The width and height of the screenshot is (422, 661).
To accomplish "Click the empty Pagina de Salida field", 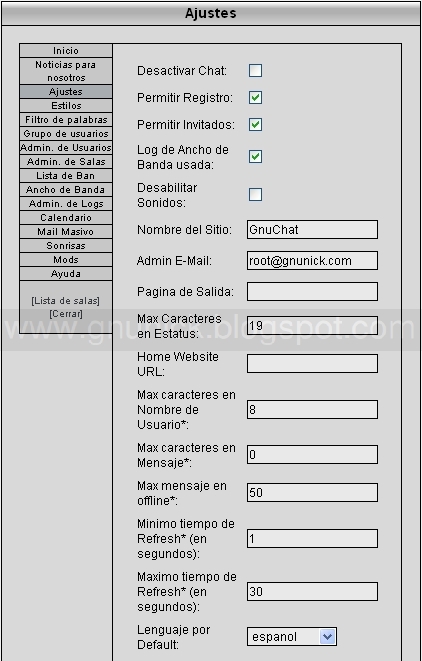I will pos(312,292).
